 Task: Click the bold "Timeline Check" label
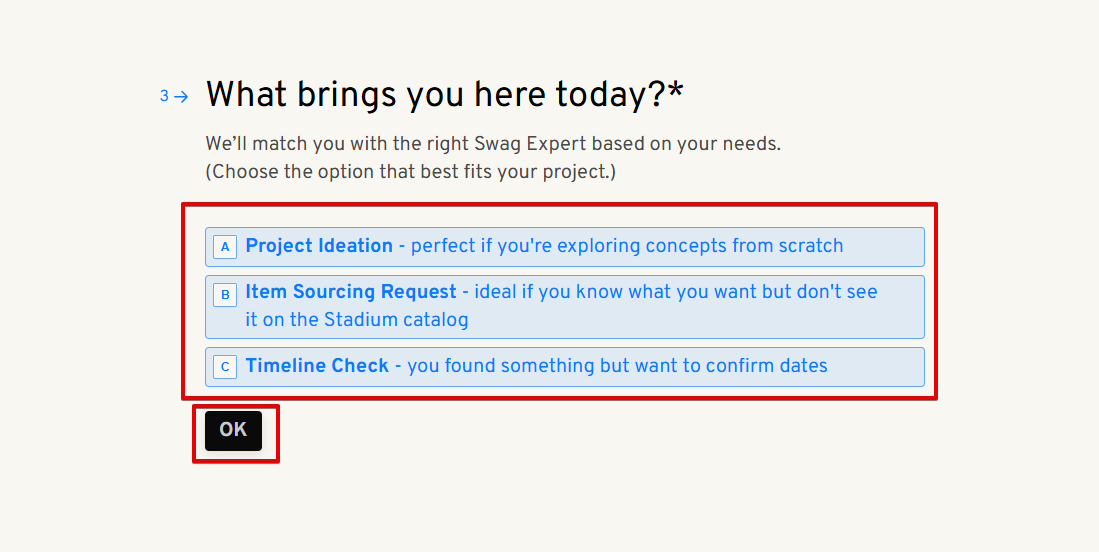point(317,366)
